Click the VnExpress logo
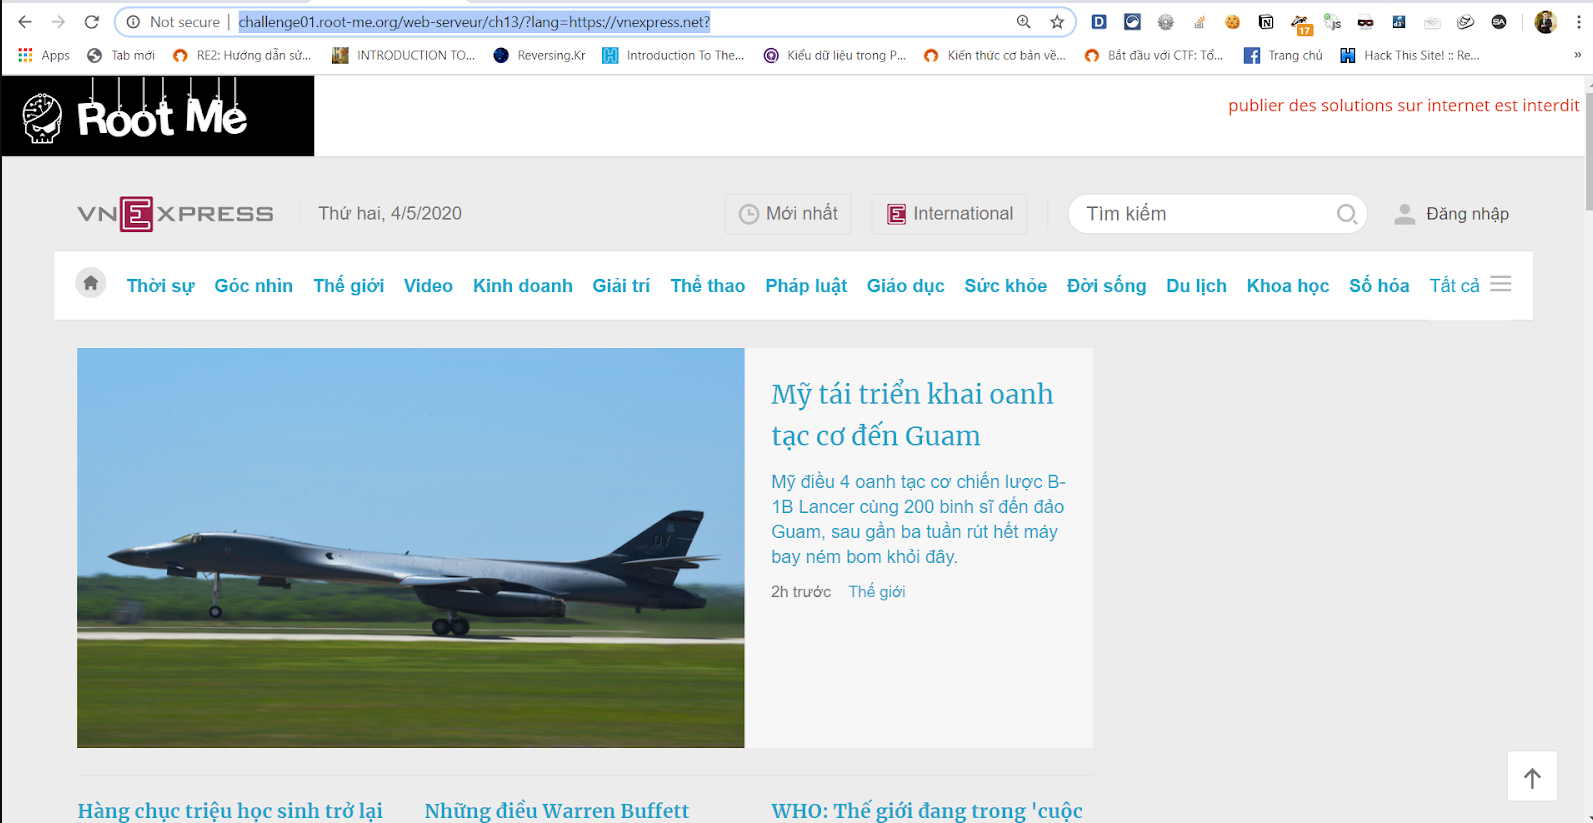Image resolution: width=1593 pixels, height=823 pixels. [x=175, y=214]
